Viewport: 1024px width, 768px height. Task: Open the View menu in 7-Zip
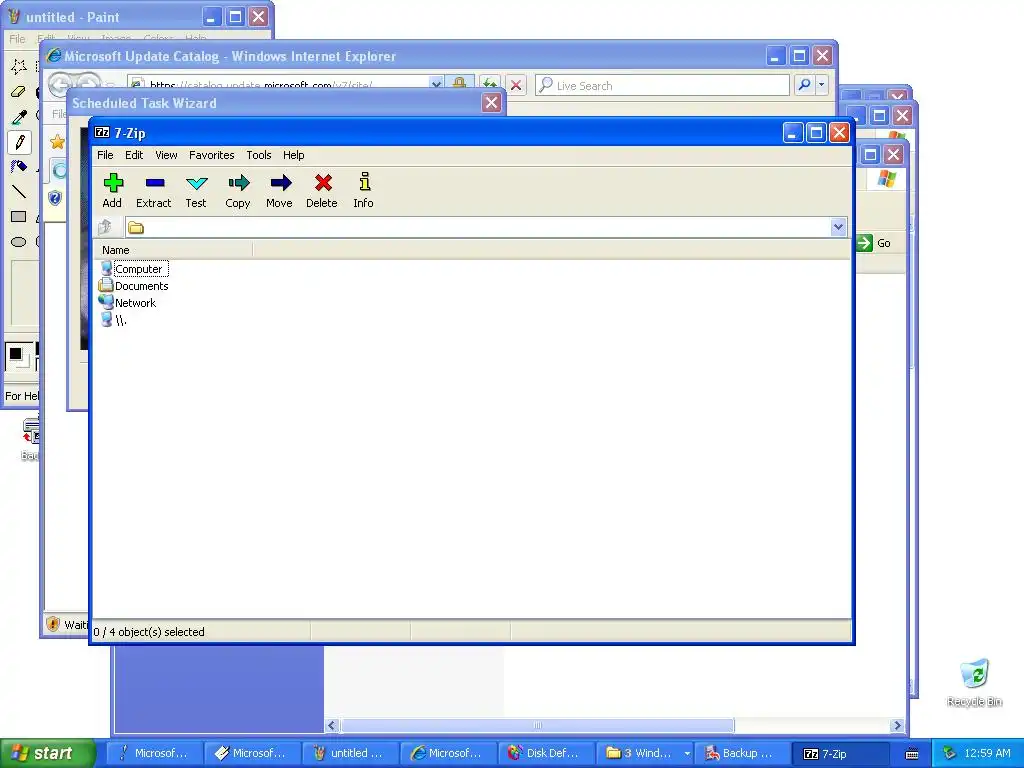click(x=166, y=155)
